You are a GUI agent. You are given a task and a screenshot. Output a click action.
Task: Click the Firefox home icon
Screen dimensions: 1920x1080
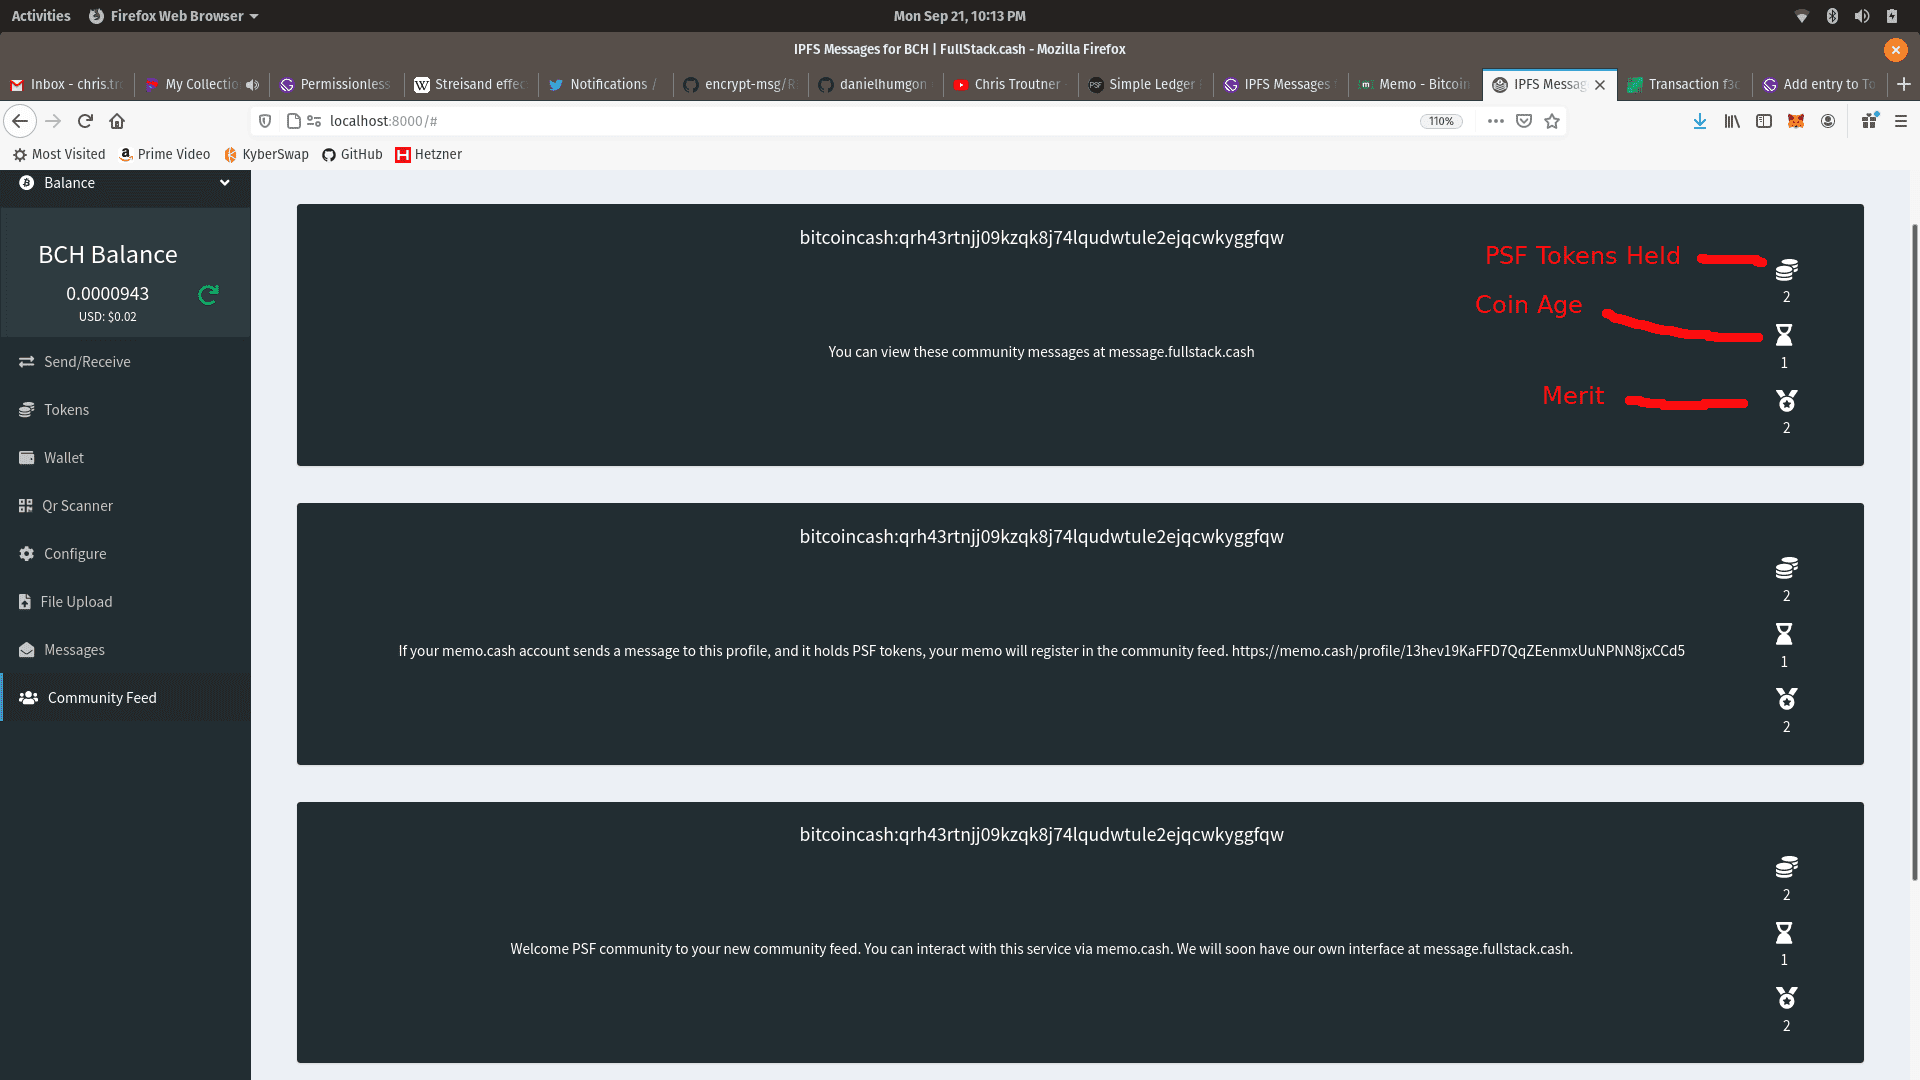pos(117,121)
